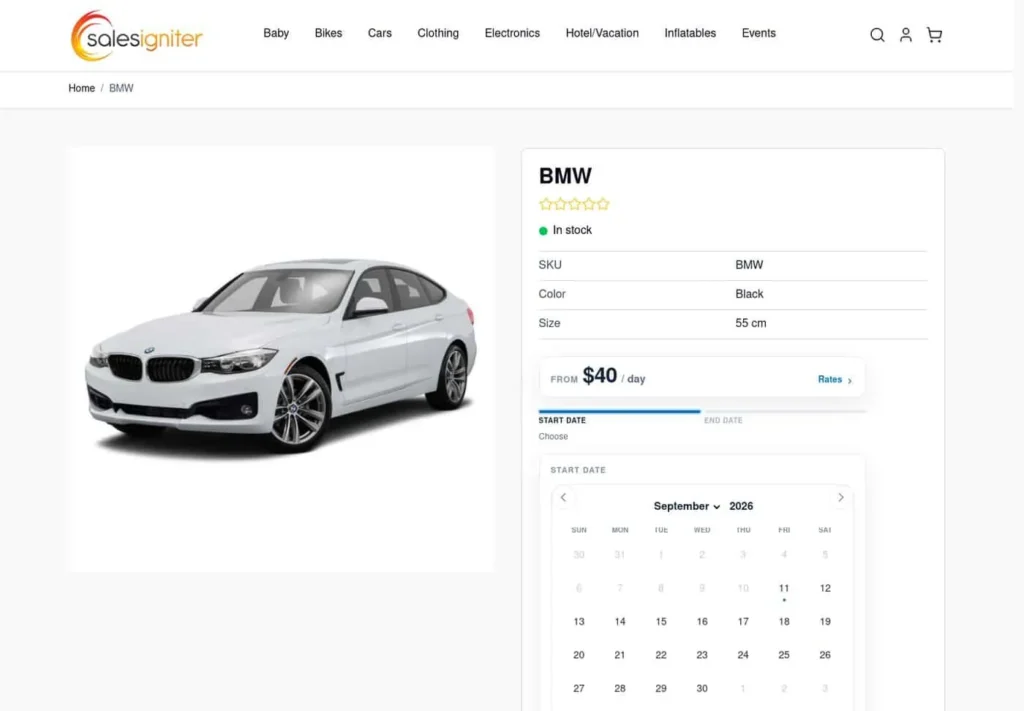
Task: Pick September 26 in calendar
Action: [x=825, y=655]
